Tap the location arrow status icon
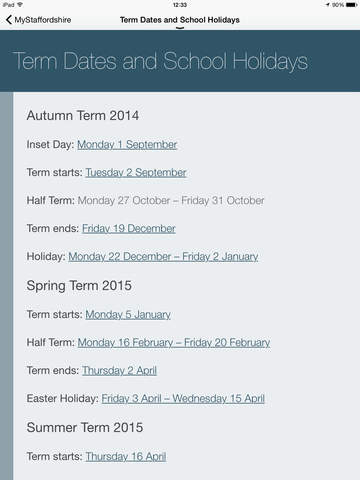 pyautogui.click(x=328, y=5)
